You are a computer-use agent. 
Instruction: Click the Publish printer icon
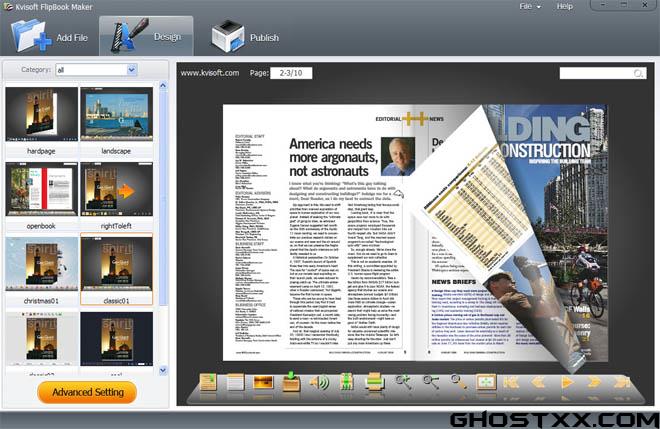point(228,37)
